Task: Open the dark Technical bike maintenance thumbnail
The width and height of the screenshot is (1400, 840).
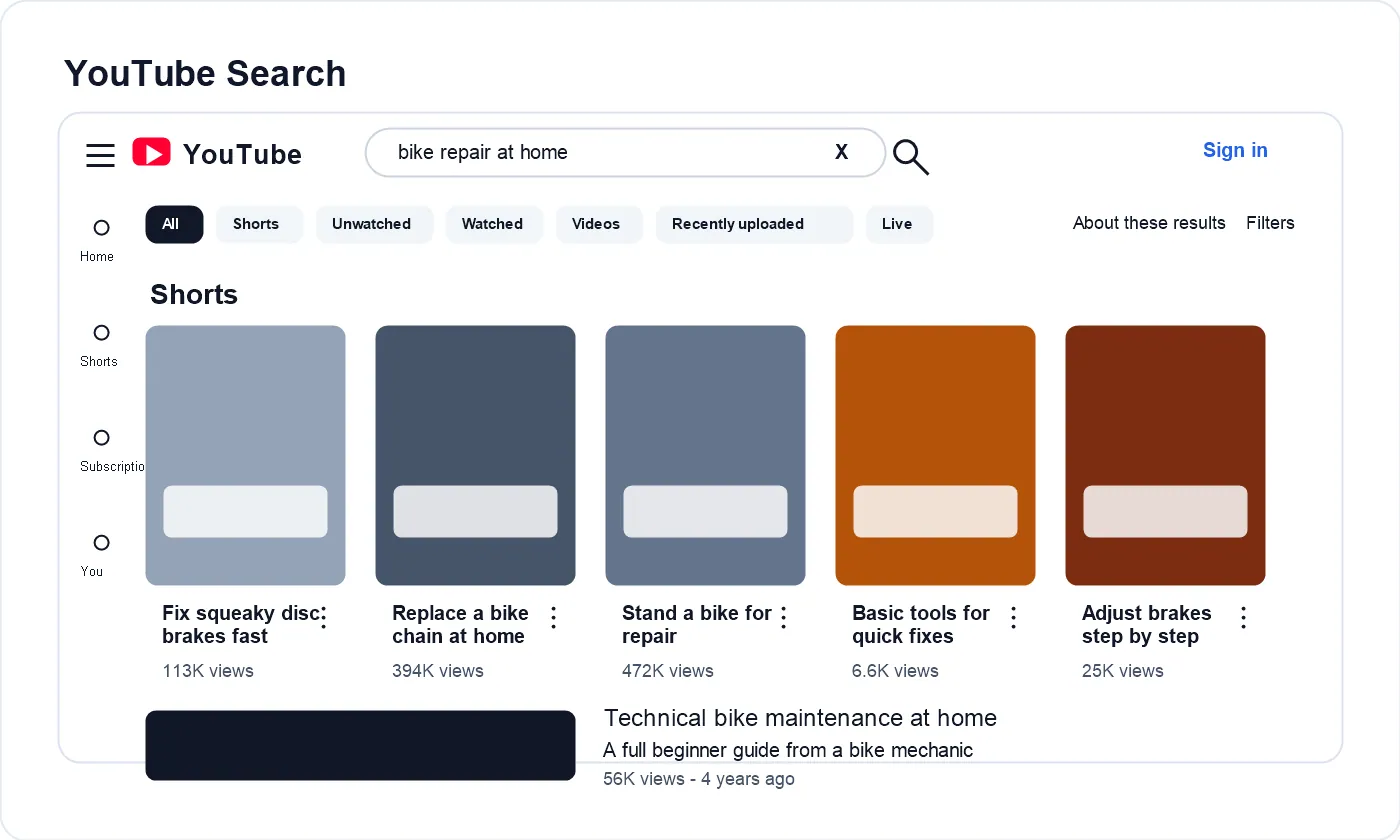Action: coord(360,745)
